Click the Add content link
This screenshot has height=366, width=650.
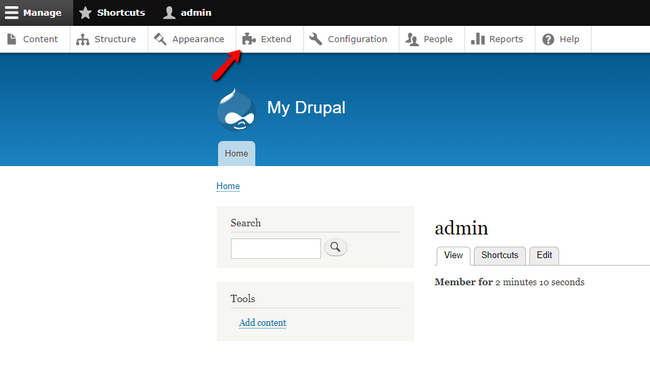pos(262,322)
